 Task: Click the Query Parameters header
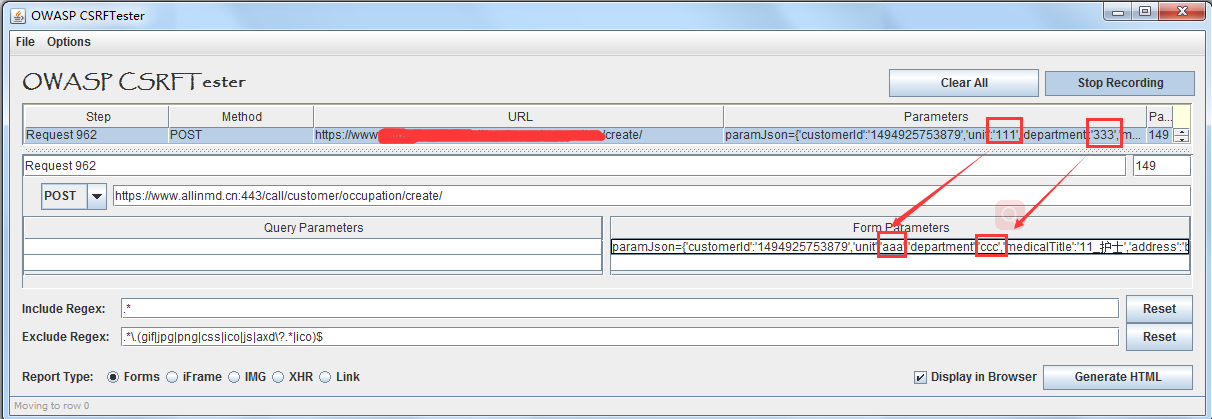tap(313, 227)
